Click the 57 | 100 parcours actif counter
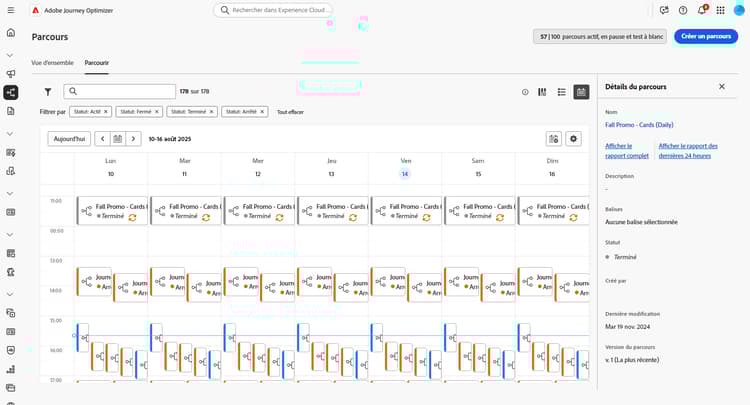This screenshot has width=750, height=405. pyautogui.click(x=600, y=36)
